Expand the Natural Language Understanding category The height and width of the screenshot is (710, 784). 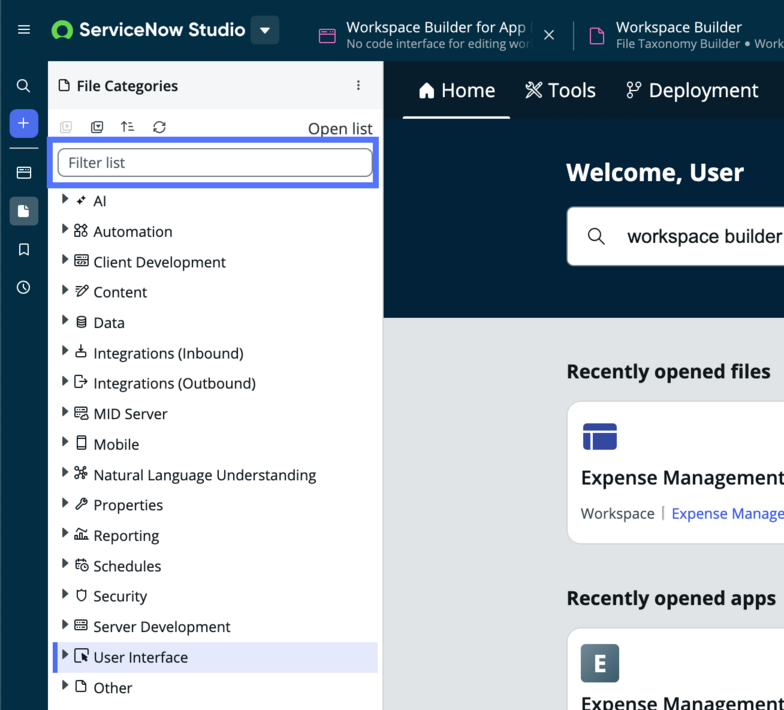pos(64,472)
